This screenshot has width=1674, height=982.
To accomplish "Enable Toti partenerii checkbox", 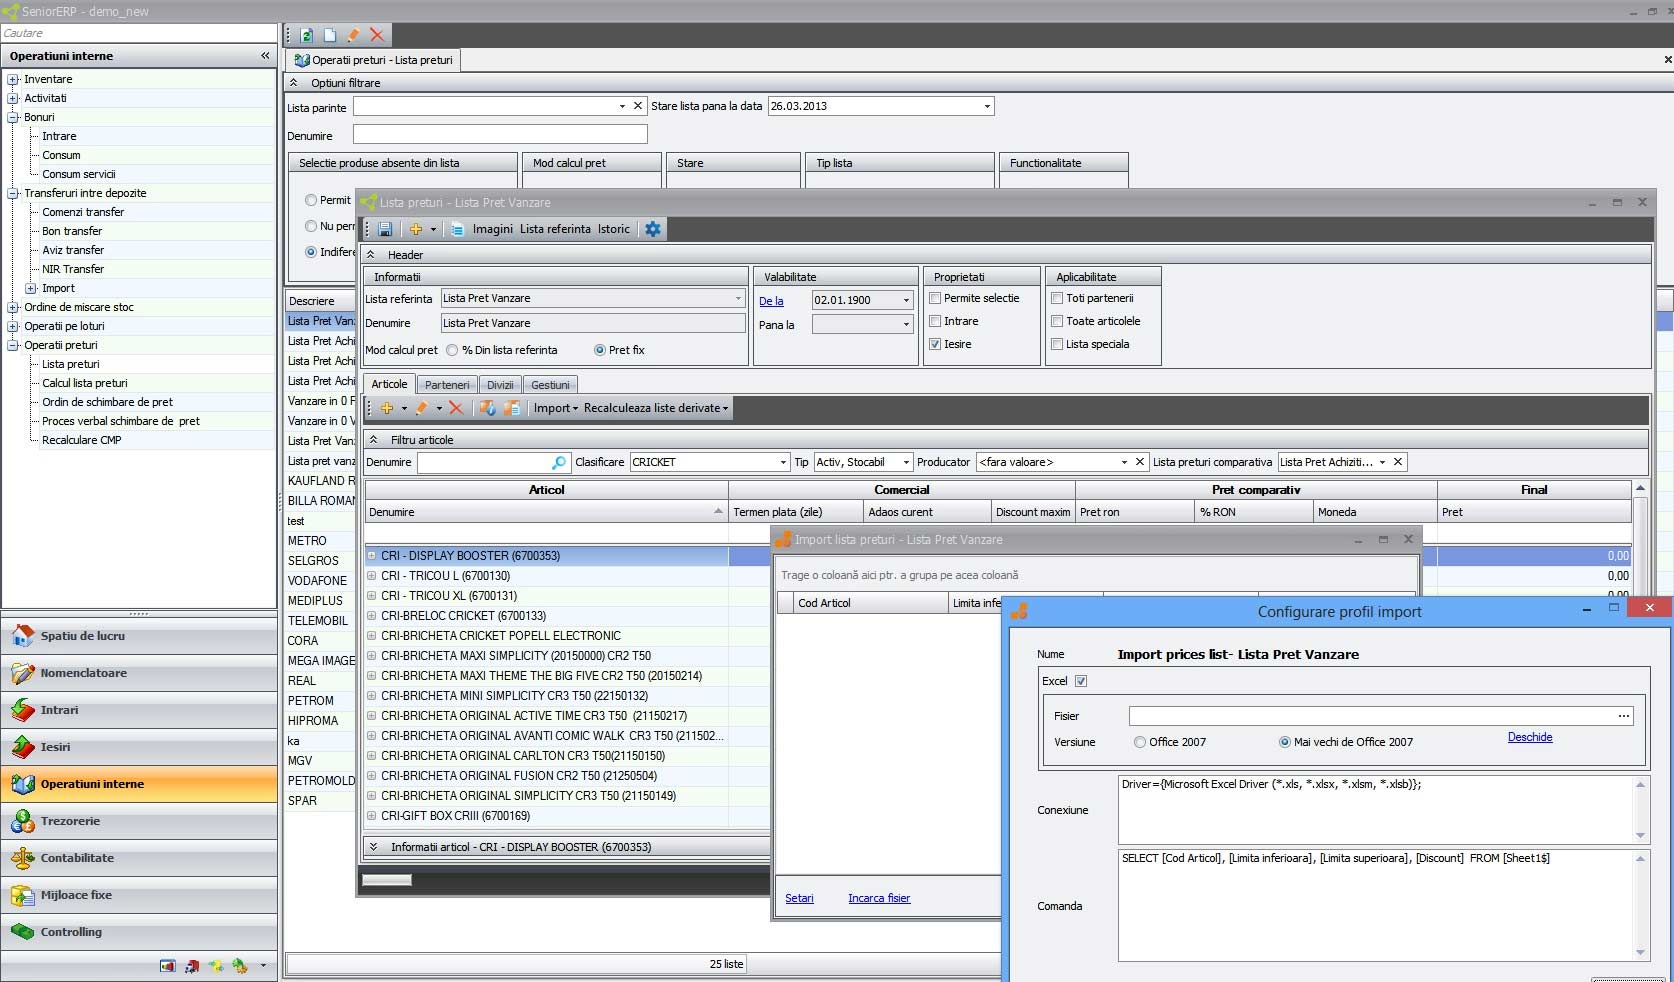I will click(1057, 298).
